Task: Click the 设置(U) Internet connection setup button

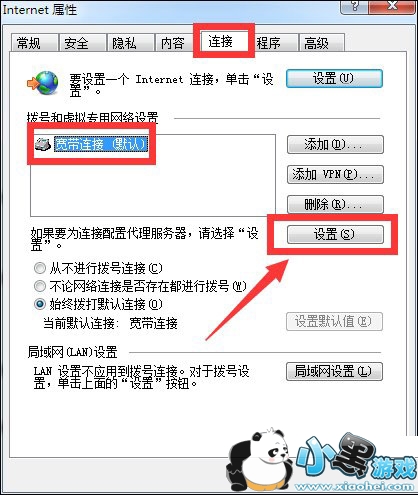Action: pyautogui.click(x=334, y=79)
